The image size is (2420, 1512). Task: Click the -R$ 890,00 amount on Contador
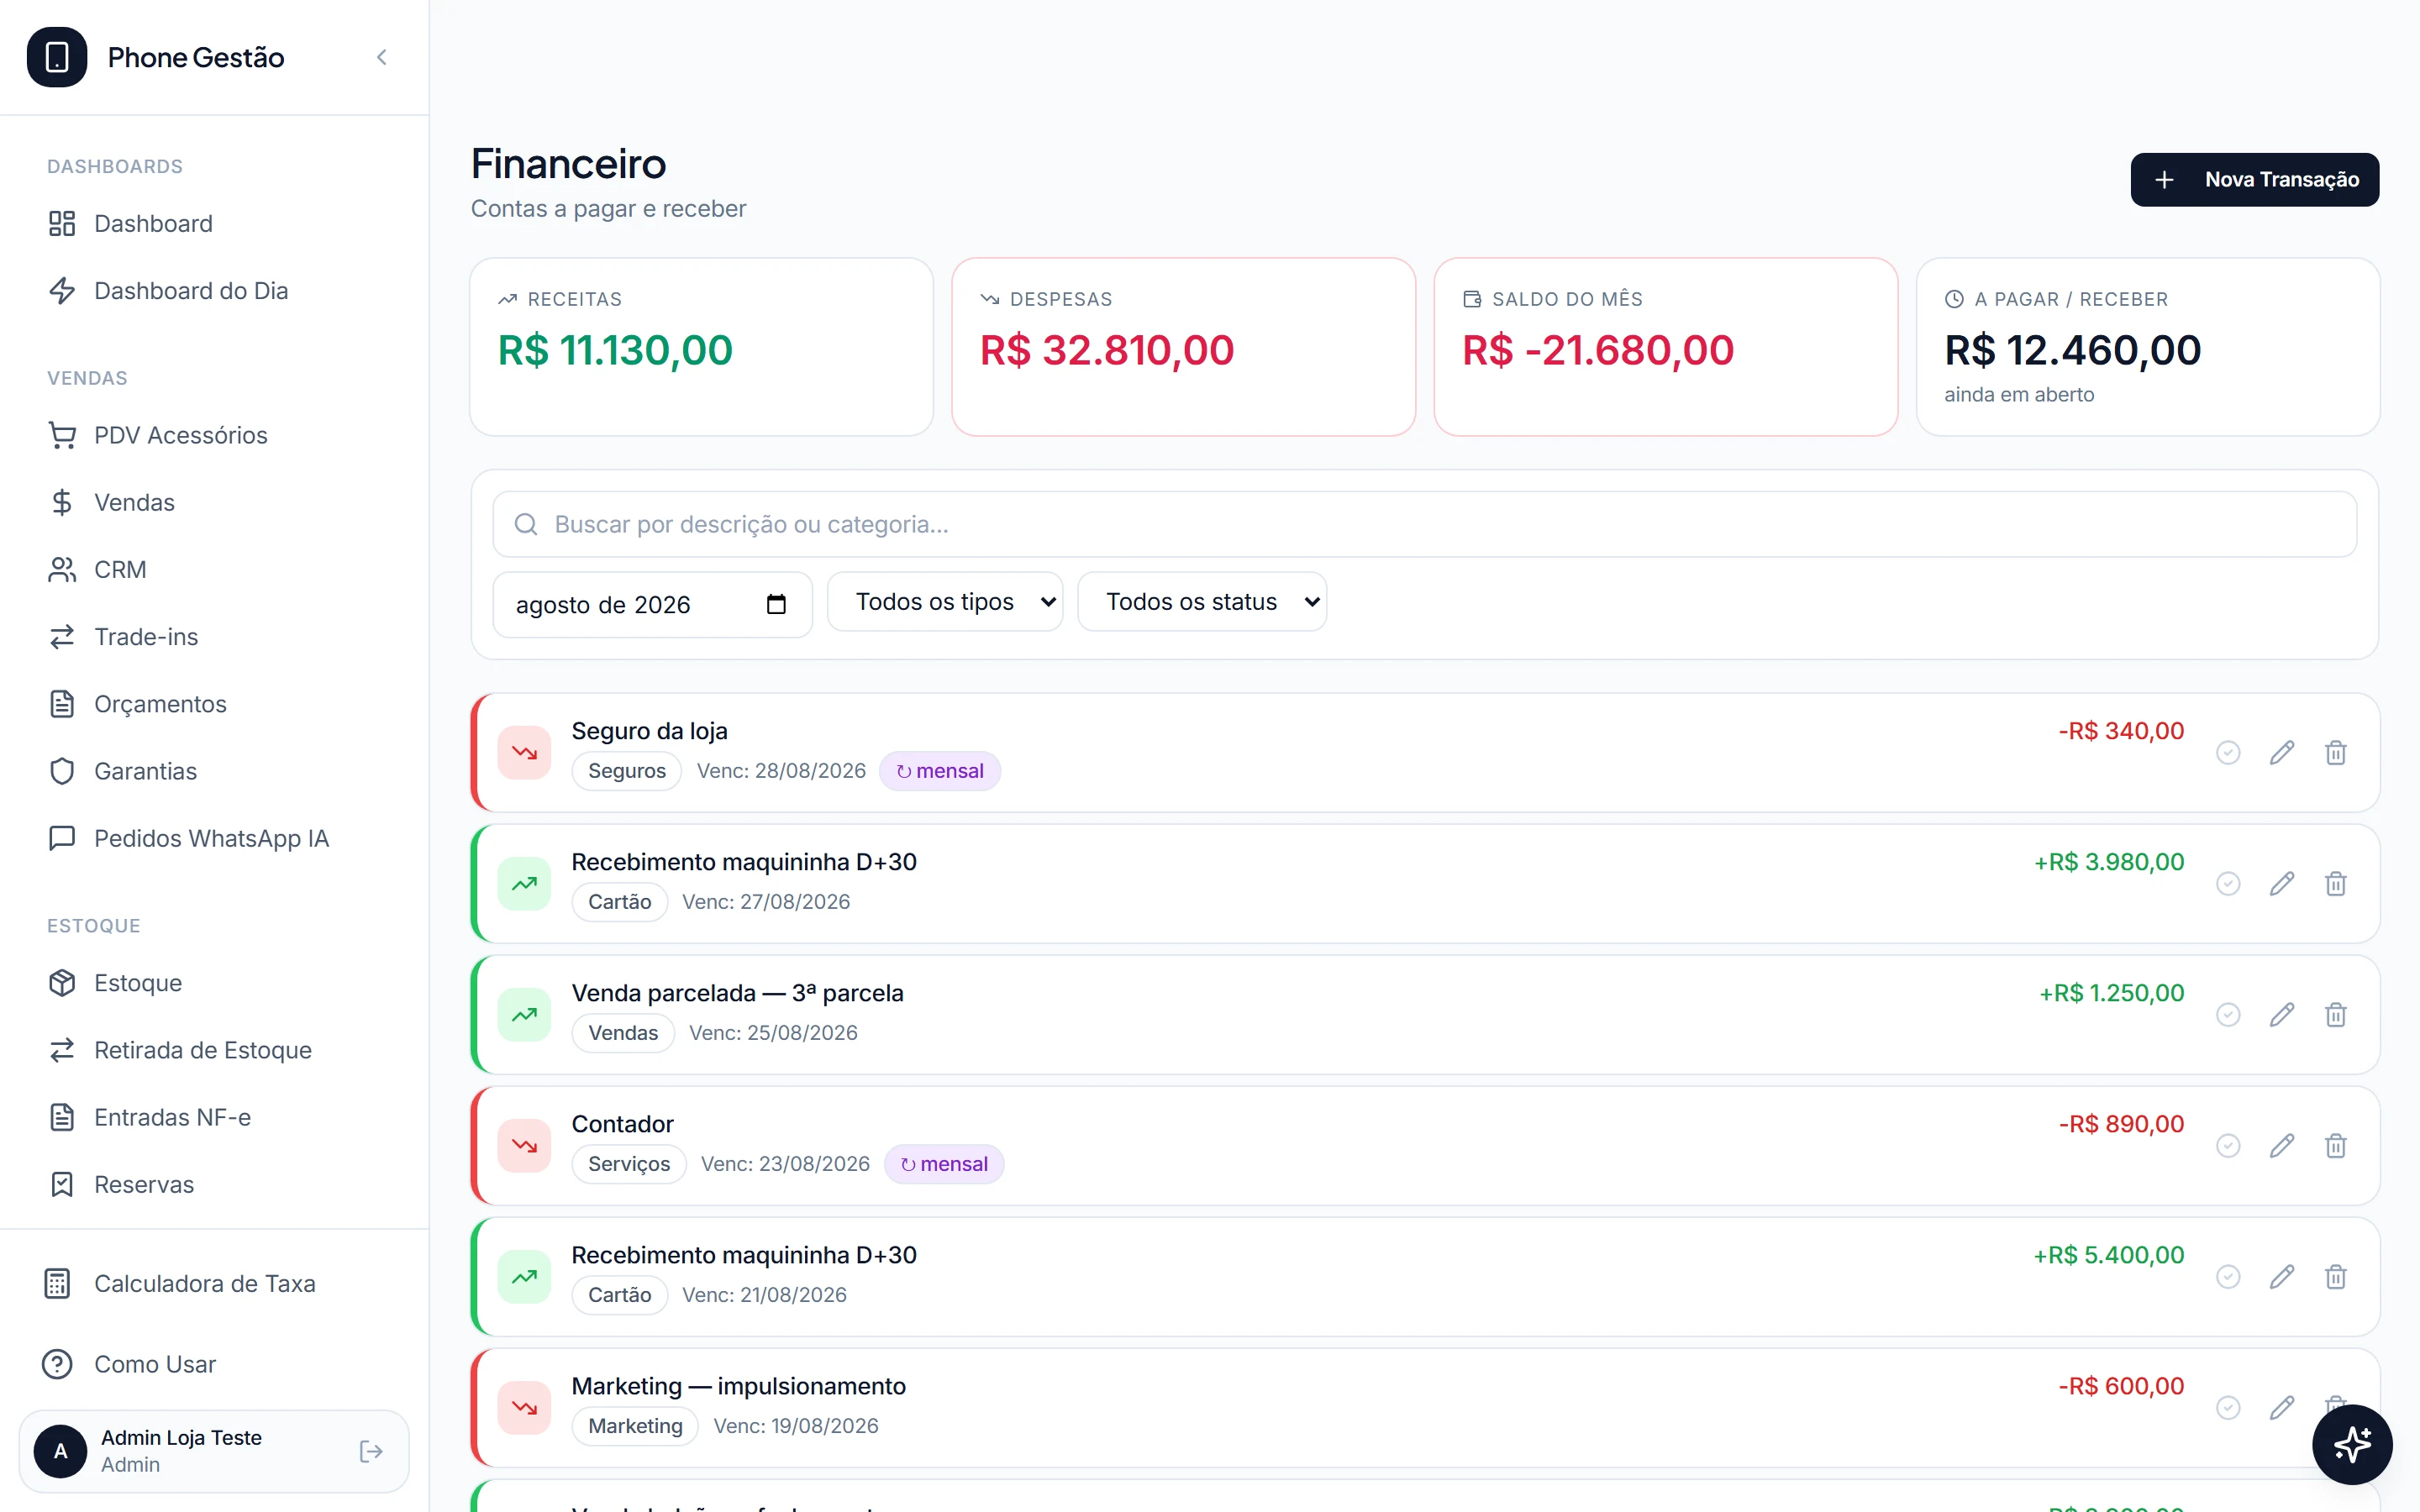coord(2121,1124)
